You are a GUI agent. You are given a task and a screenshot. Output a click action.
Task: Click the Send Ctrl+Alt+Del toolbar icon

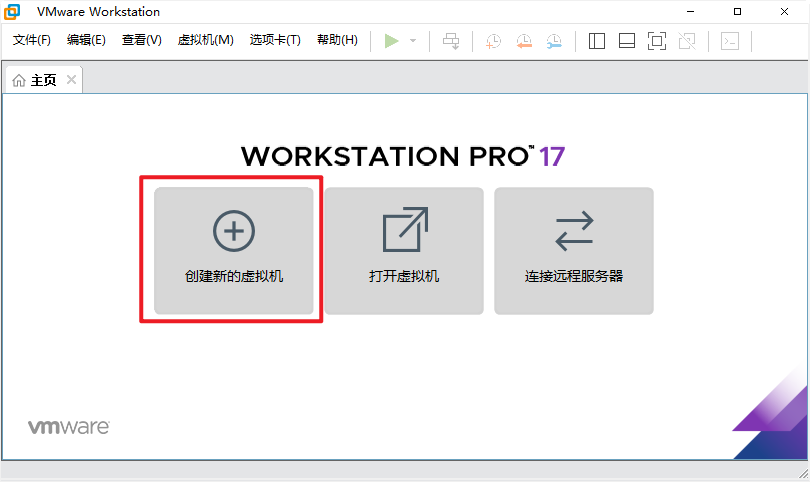pyautogui.click(x=451, y=41)
